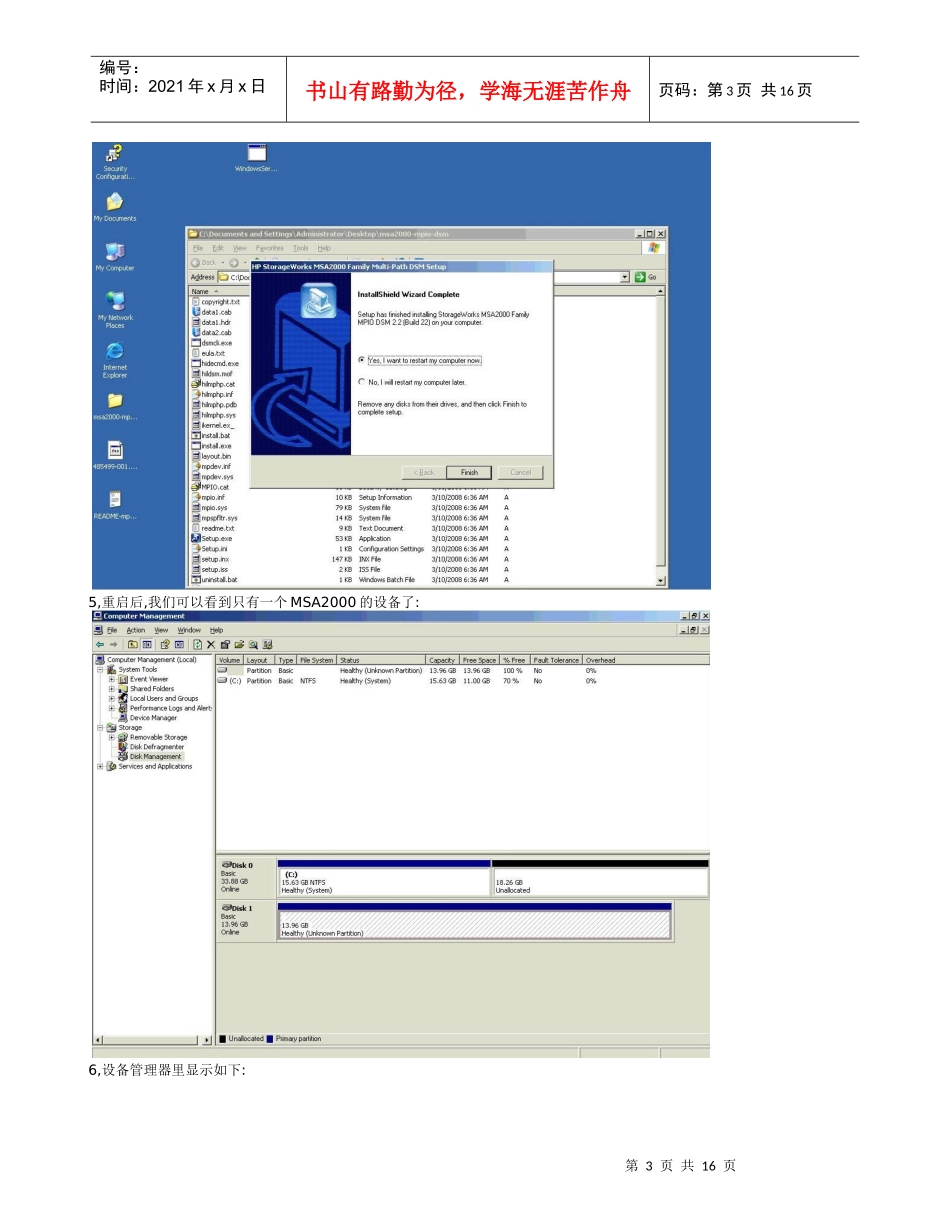Select the readme.txt file name
The height and width of the screenshot is (1230, 950).
coord(218,528)
